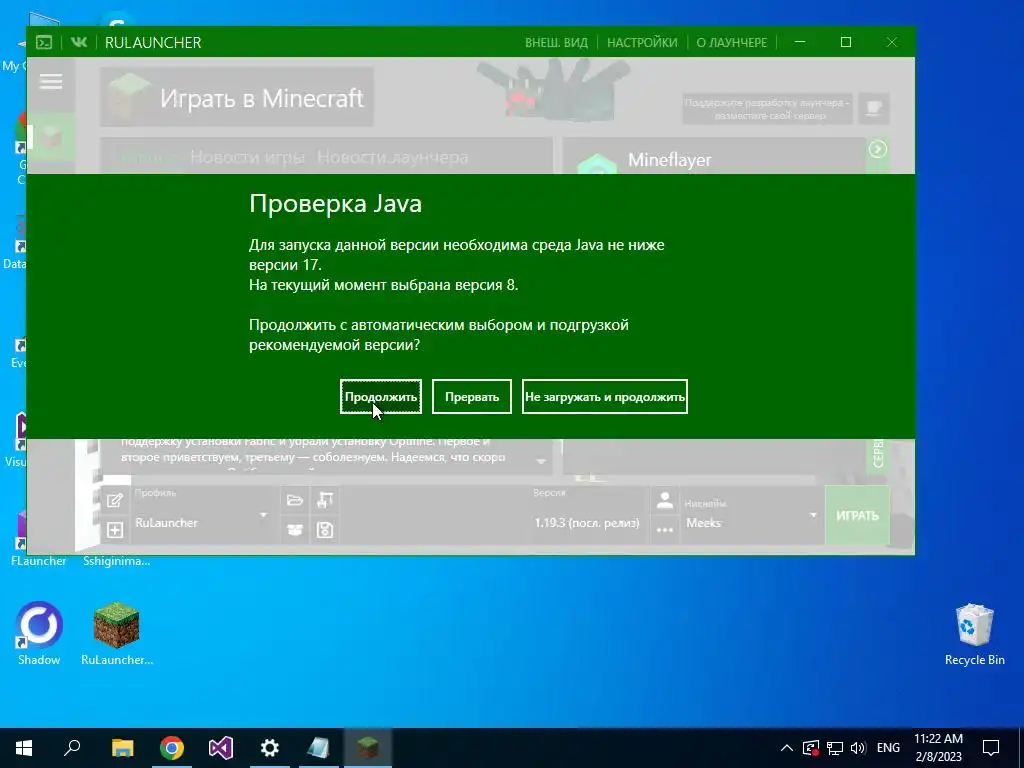Open the О ЛАУНЧЕРЕ menu

731,42
